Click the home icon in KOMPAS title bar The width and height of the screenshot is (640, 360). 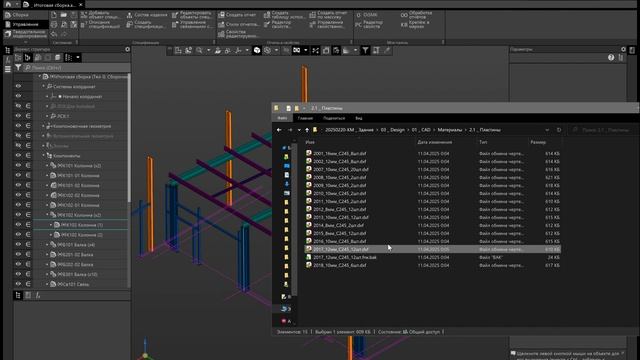[x=8, y=4]
